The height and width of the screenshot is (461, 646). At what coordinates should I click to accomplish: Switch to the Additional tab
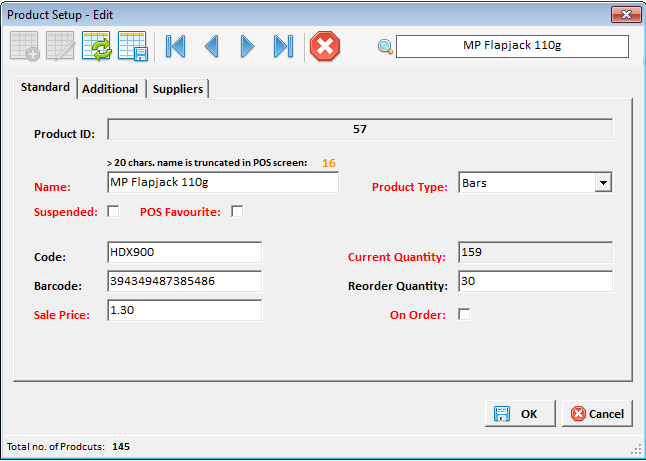pos(110,89)
